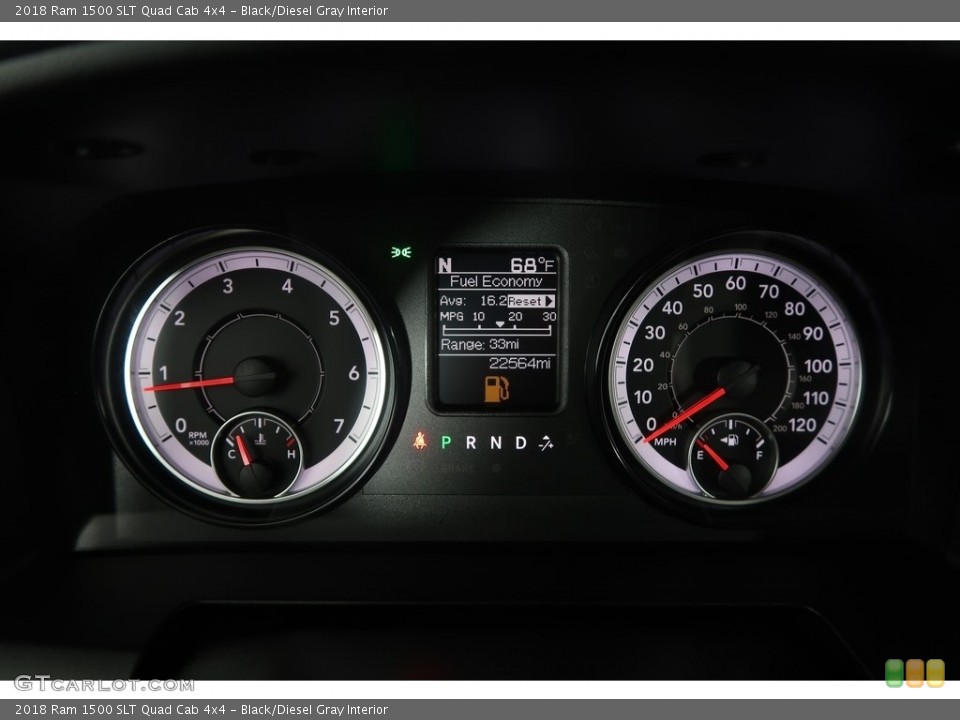
Task: Click the green P gear indicator
Action: click(x=446, y=442)
